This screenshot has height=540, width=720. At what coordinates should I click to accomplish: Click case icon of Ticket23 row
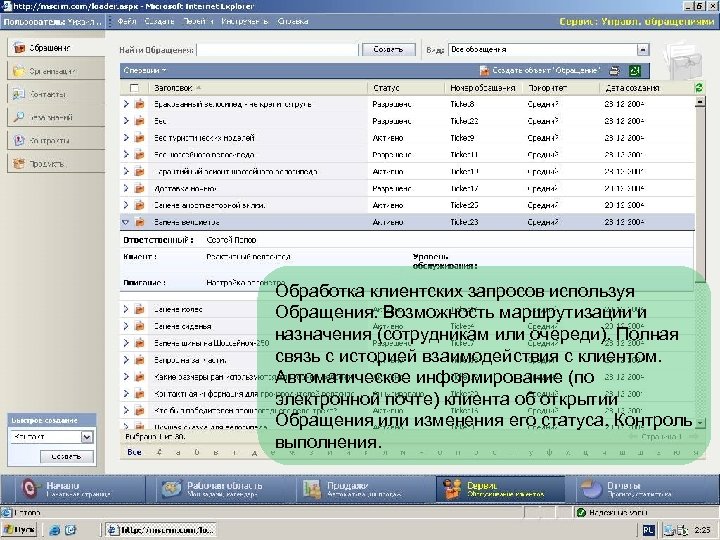140,222
